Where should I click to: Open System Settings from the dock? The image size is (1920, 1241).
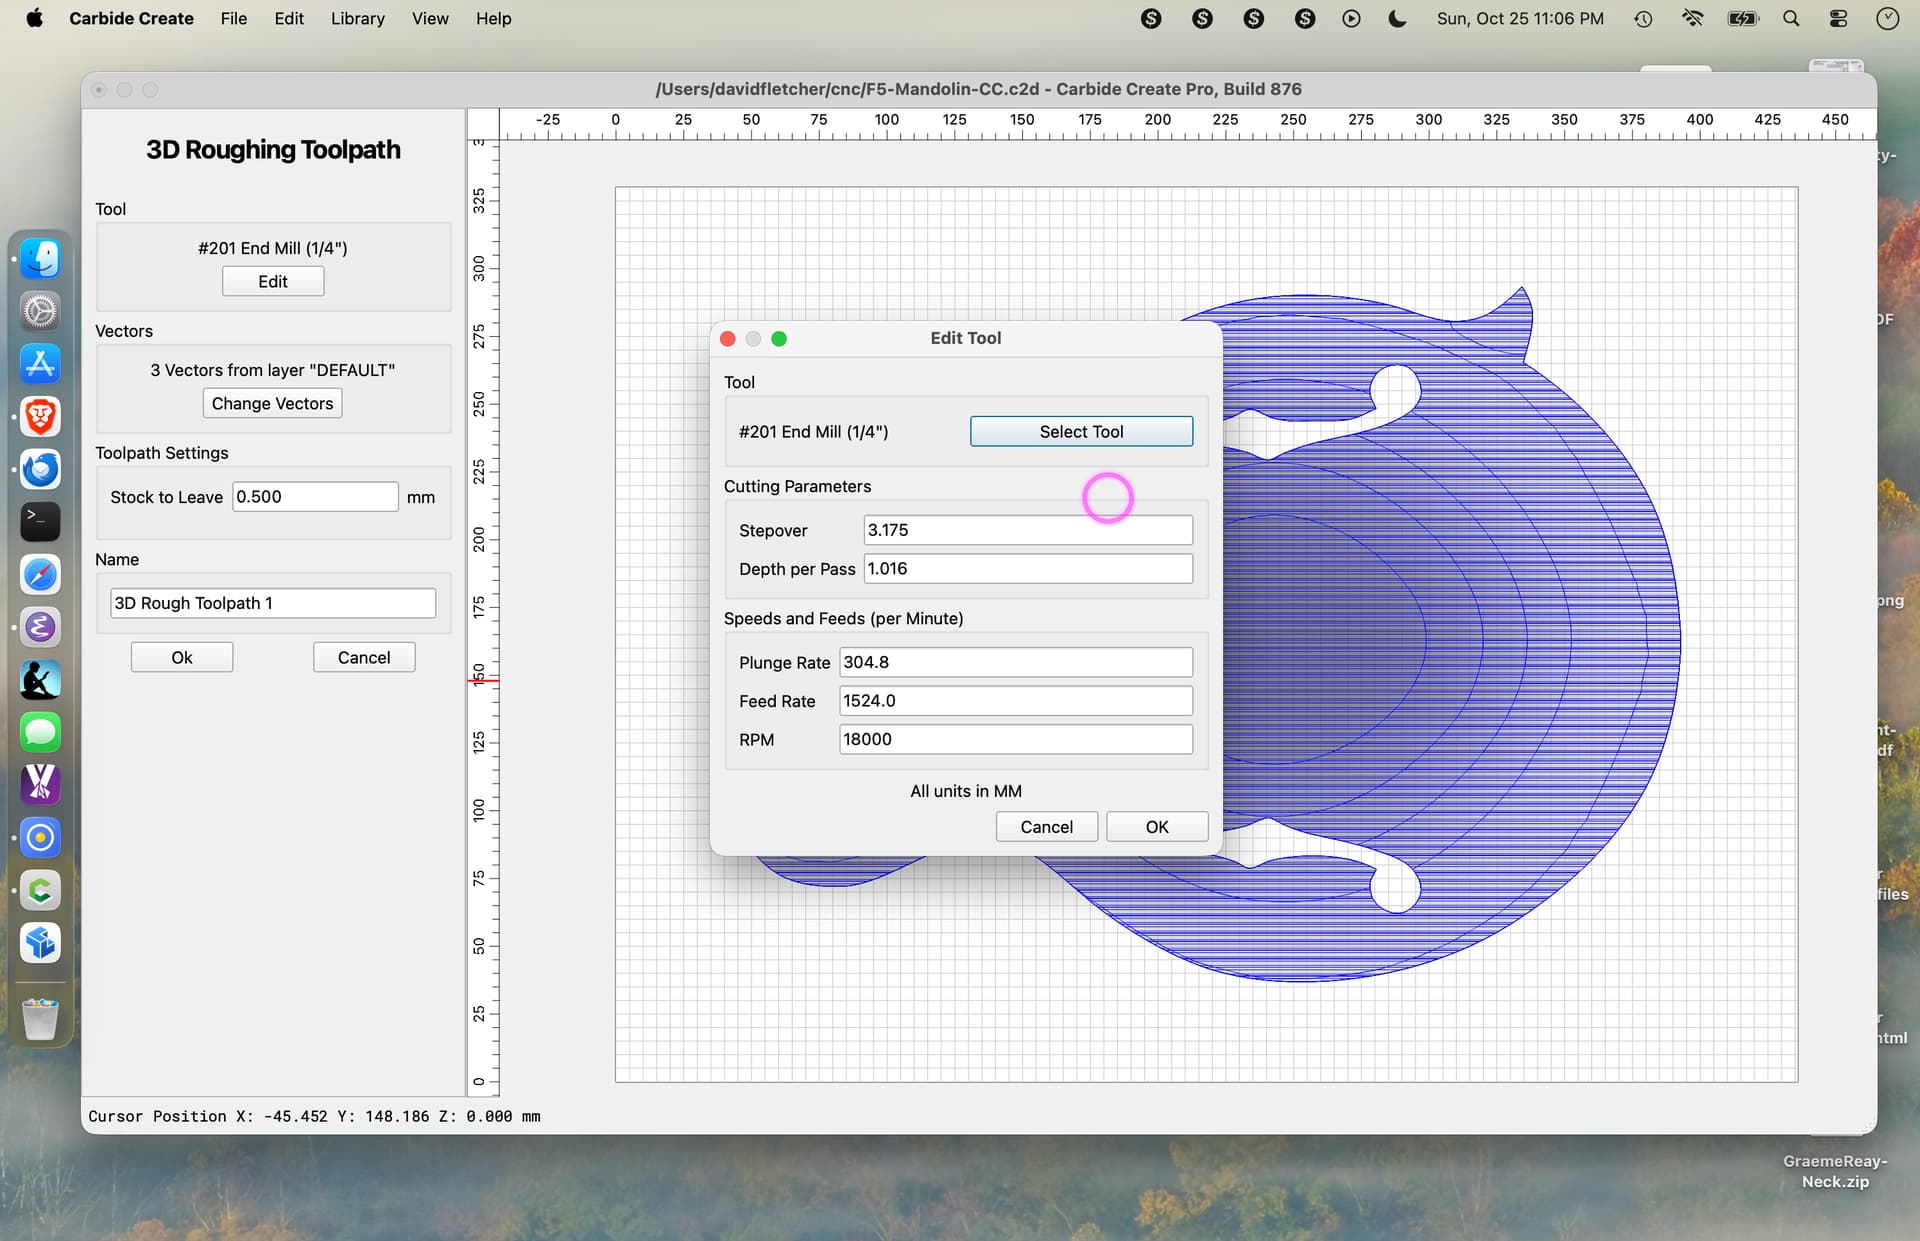pyautogui.click(x=40, y=311)
